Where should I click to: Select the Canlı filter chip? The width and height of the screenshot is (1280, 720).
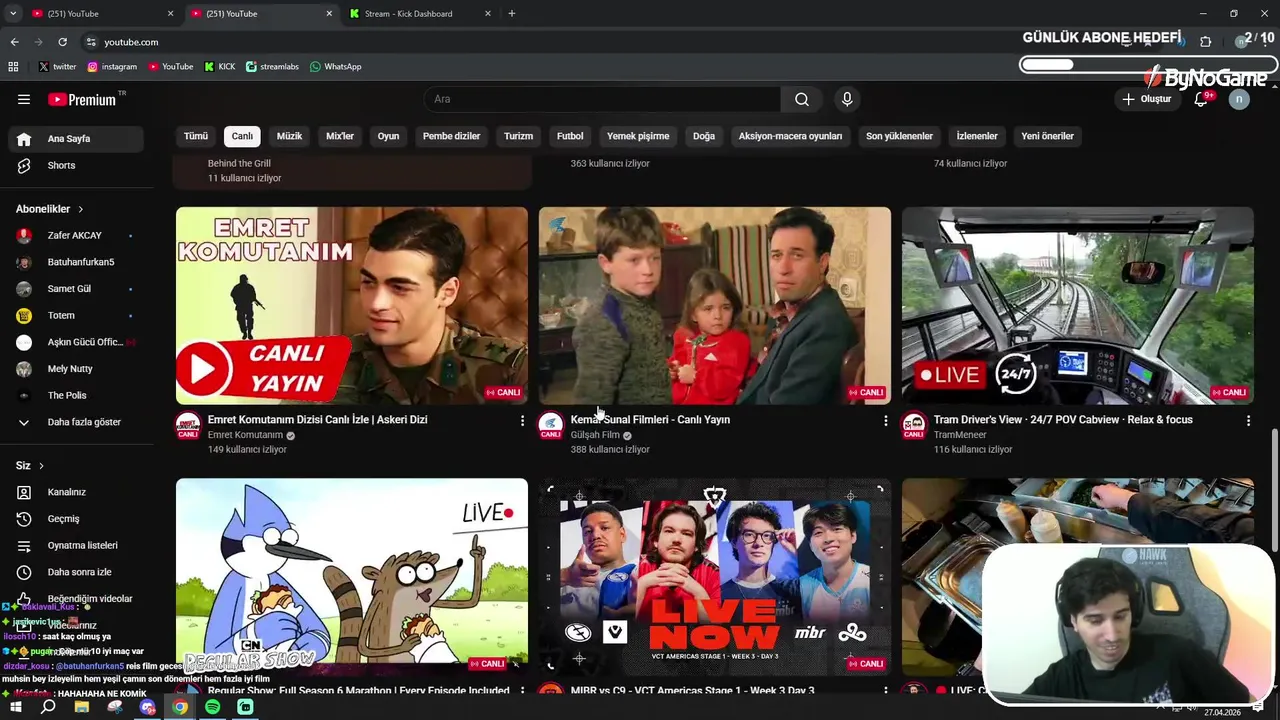[x=243, y=136]
